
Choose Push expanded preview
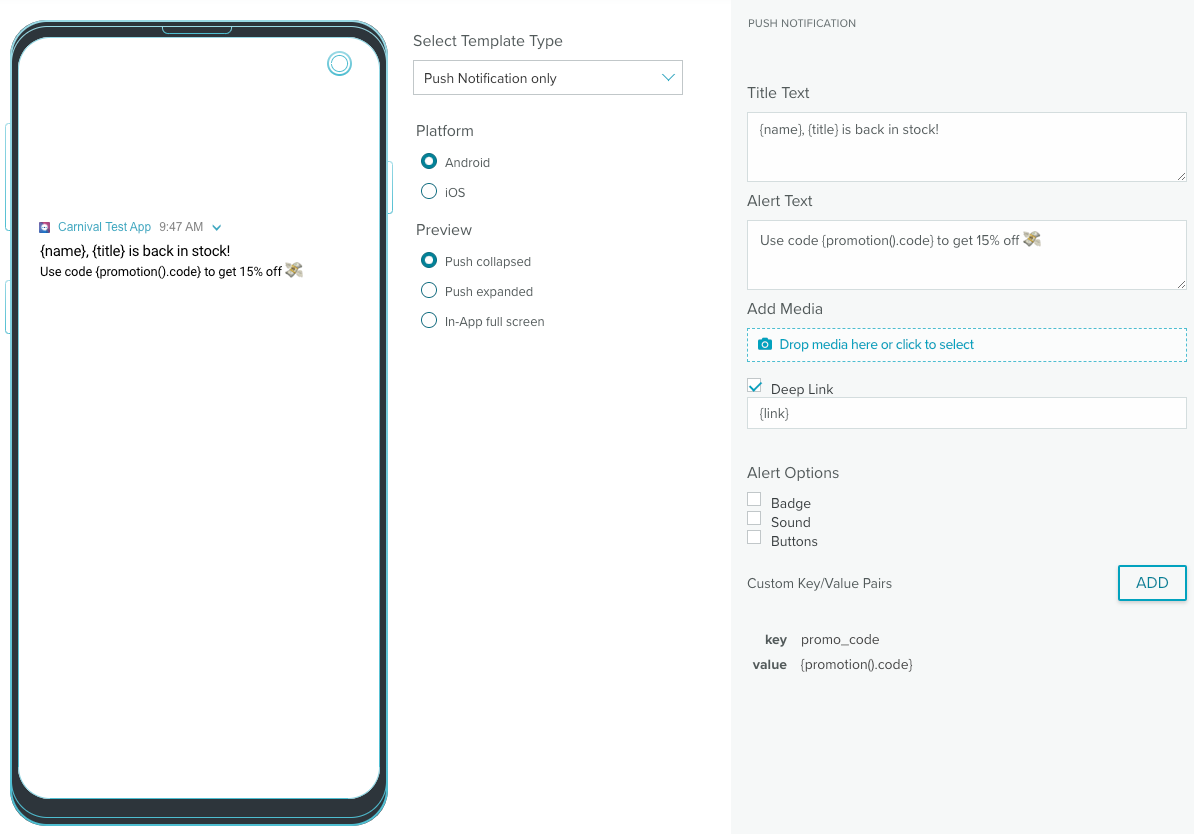(429, 290)
